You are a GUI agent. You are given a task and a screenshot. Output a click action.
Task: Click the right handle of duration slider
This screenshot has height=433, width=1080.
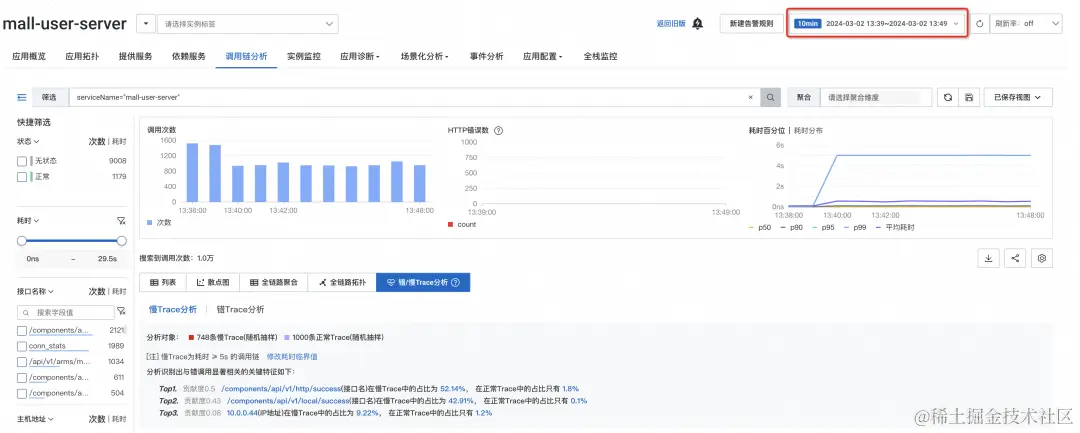coord(122,241)
